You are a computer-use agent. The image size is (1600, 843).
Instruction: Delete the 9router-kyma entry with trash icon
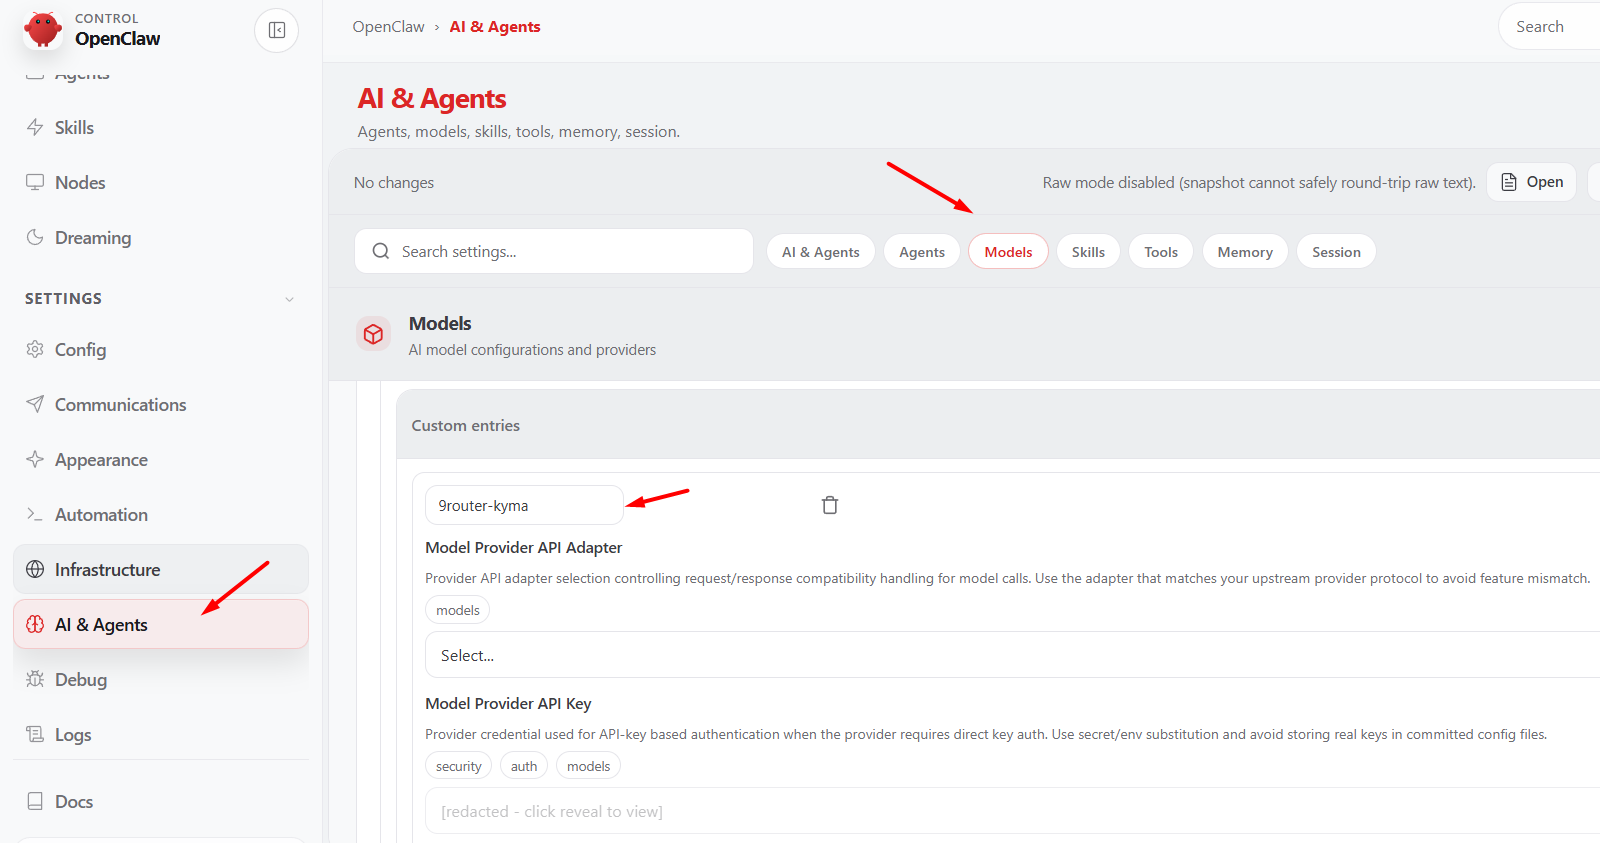830,505
